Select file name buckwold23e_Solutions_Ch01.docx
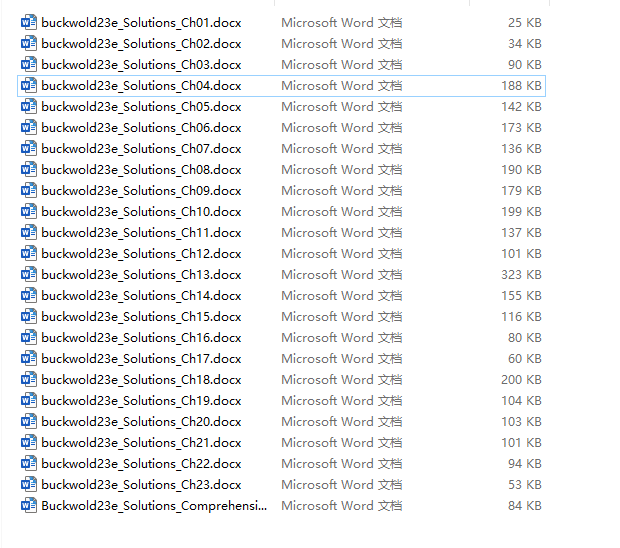Viewport: 620px width, 548px height. pos(141,23)
